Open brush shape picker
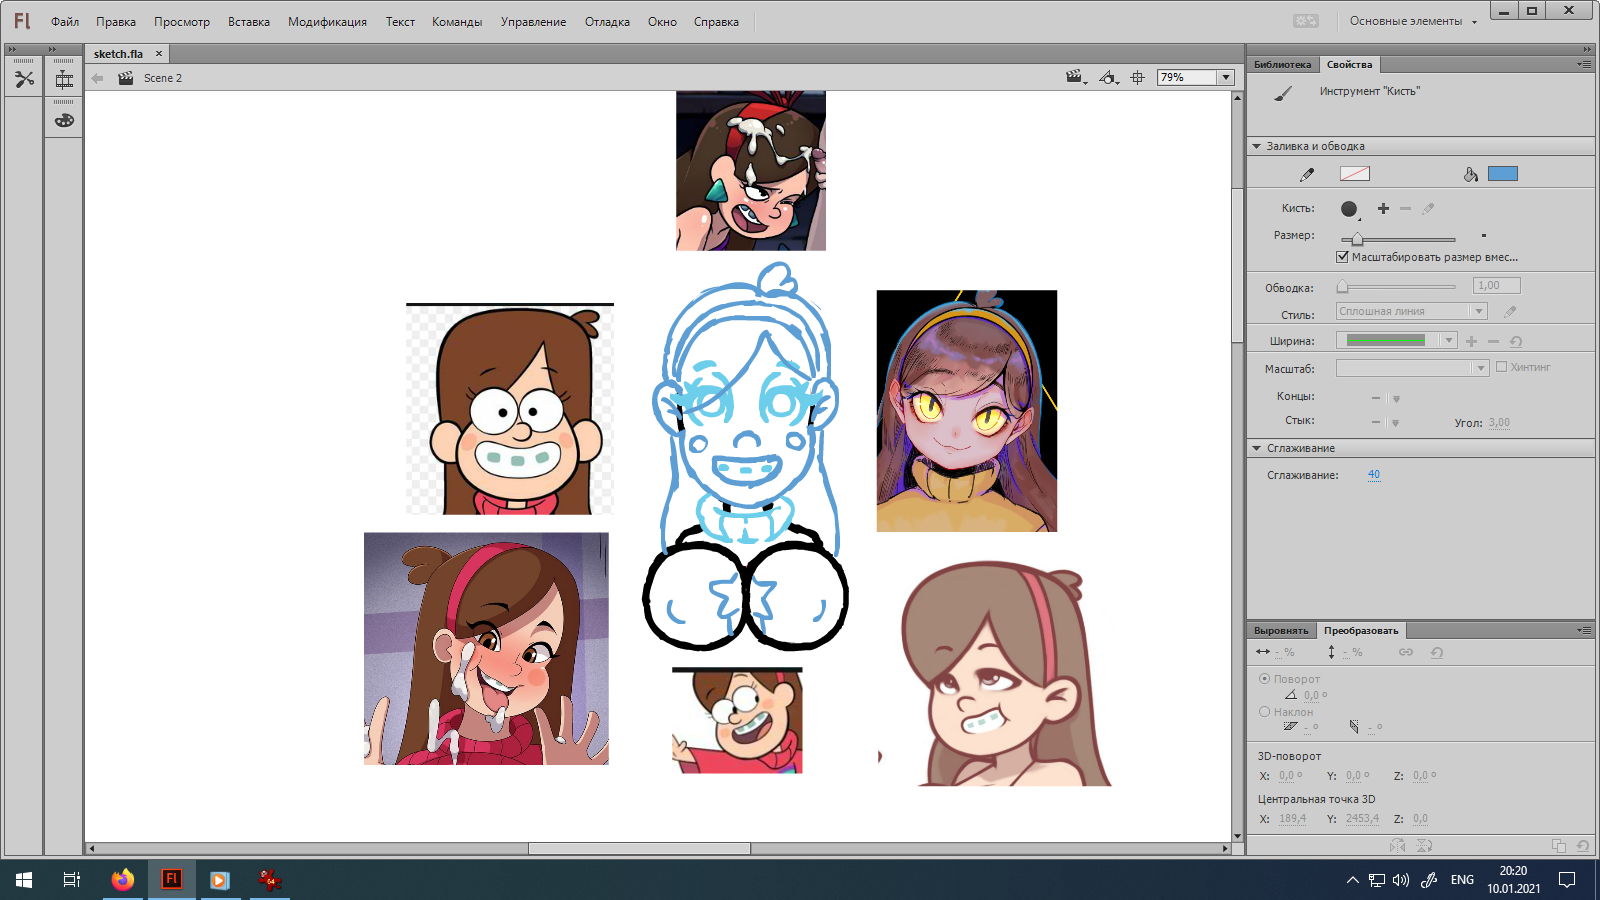The image size is (1600, 900). point(1350,209)
